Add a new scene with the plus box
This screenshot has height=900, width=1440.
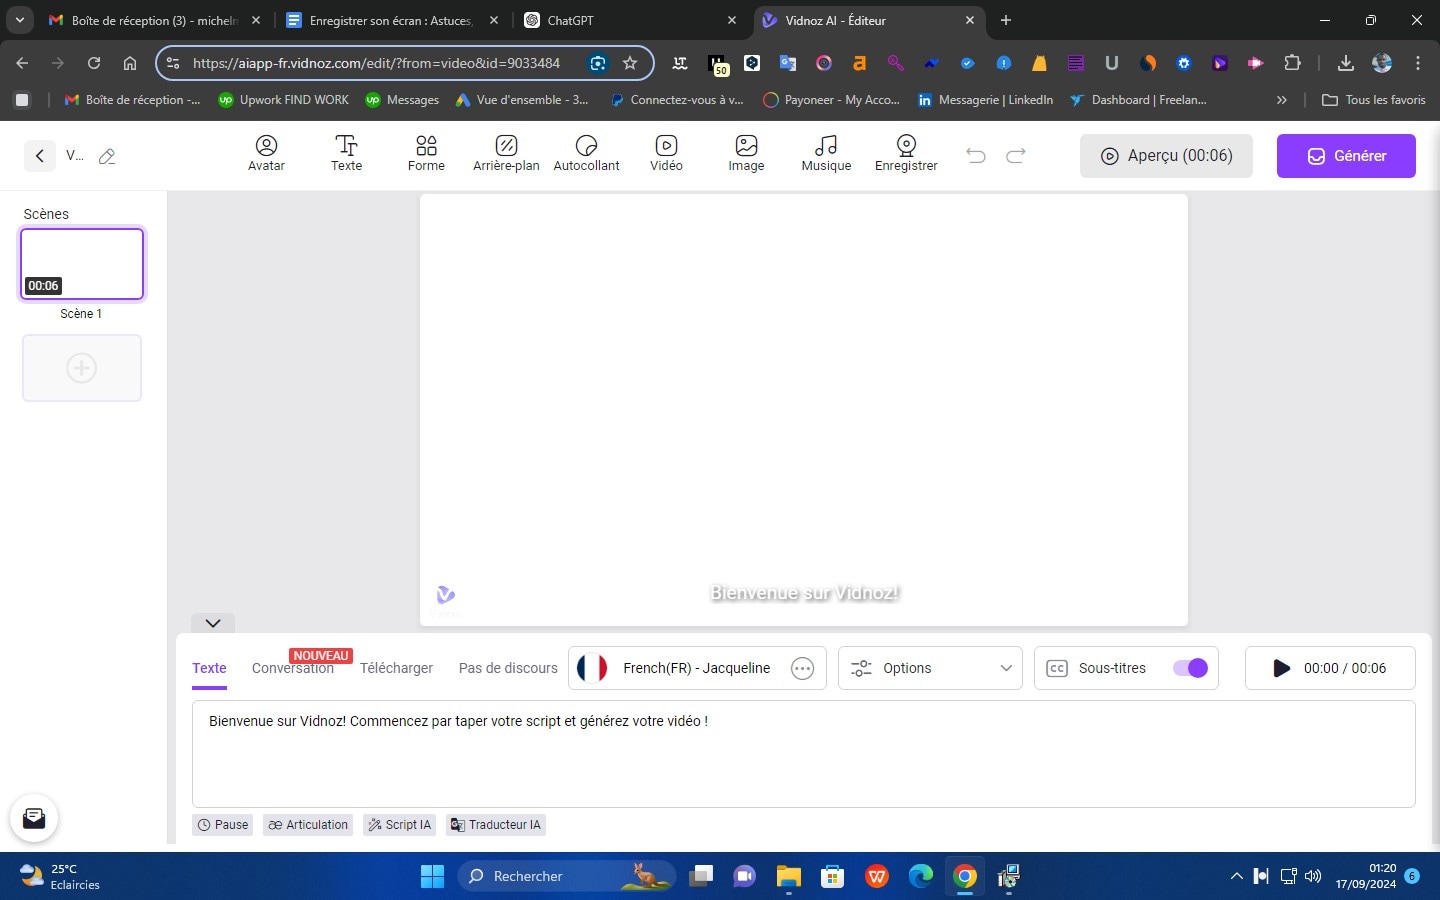tap(82, 368)
